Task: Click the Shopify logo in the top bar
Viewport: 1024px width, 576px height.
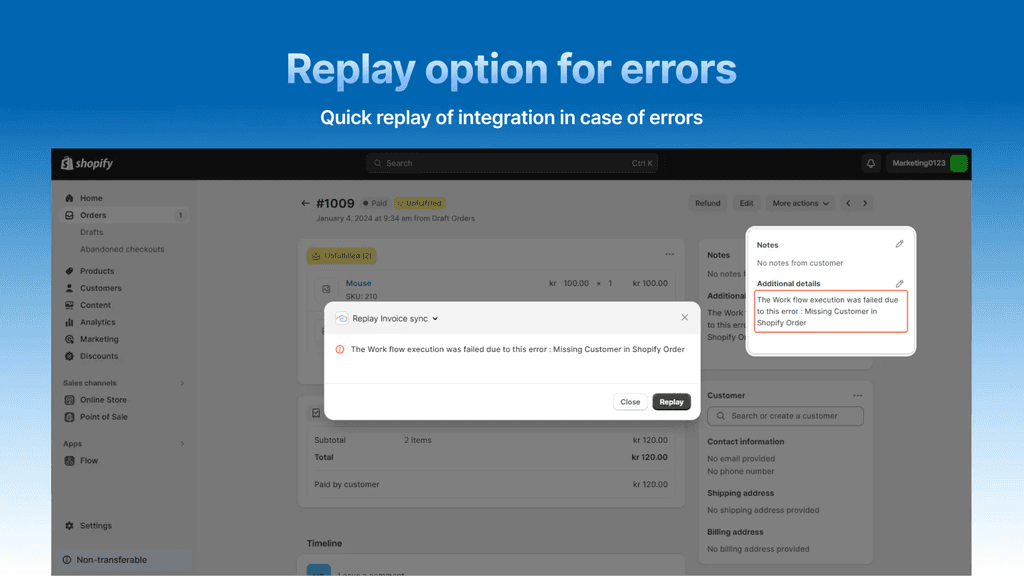Action: (85, 162)
